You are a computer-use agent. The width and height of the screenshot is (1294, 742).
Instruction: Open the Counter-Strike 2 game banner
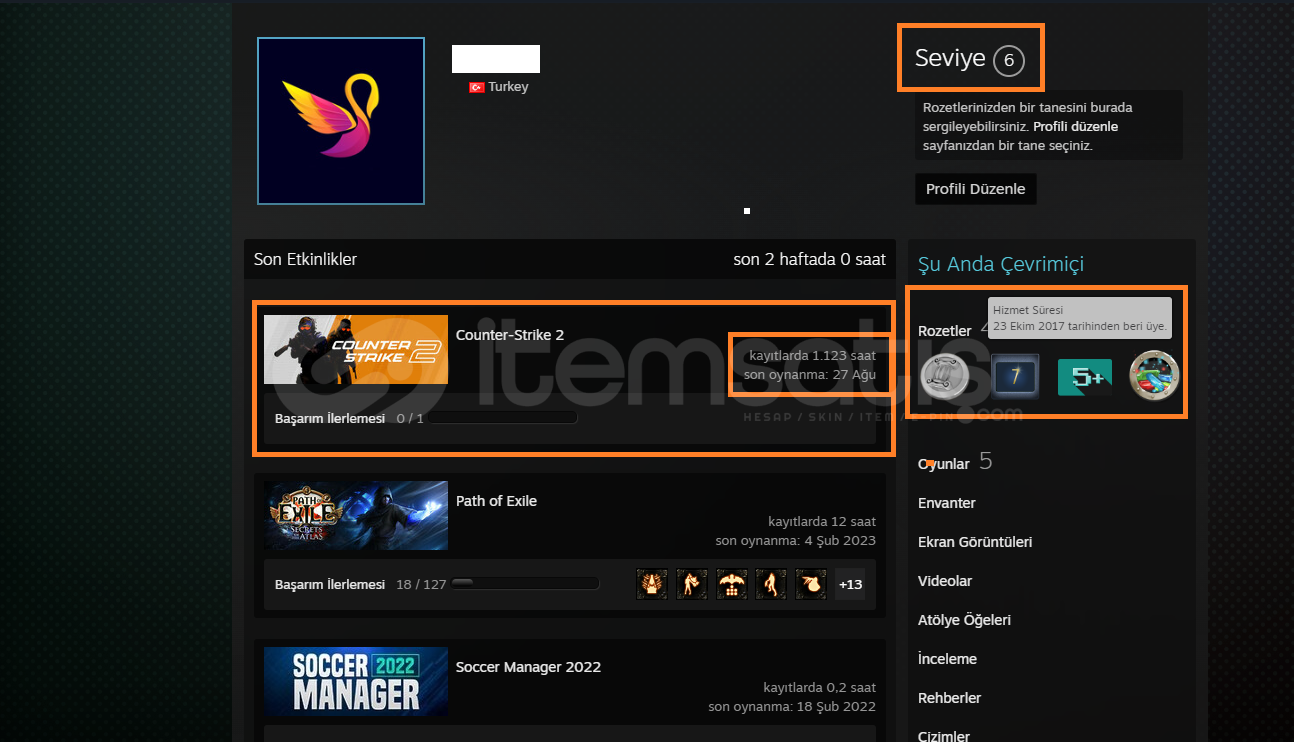(x=356, y=350)
